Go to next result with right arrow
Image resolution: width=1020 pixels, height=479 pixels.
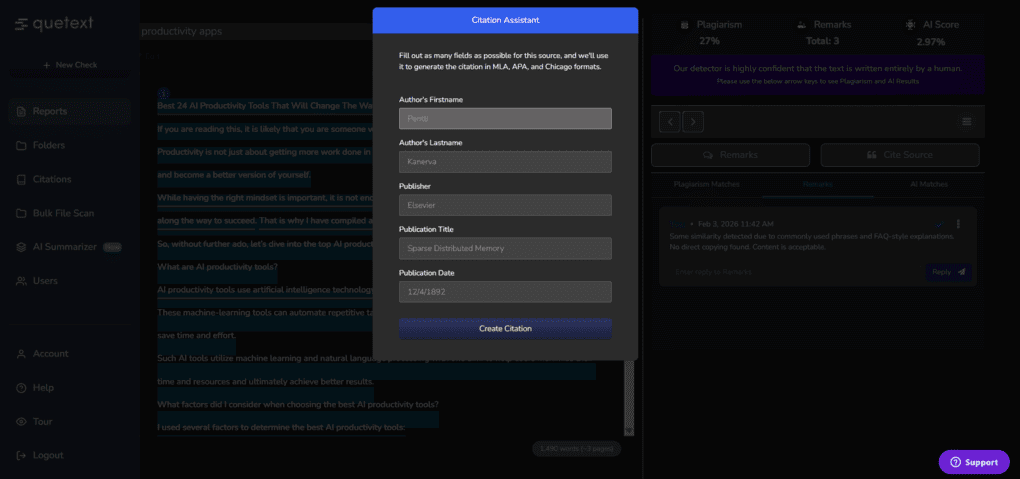(x=693, y=122)
